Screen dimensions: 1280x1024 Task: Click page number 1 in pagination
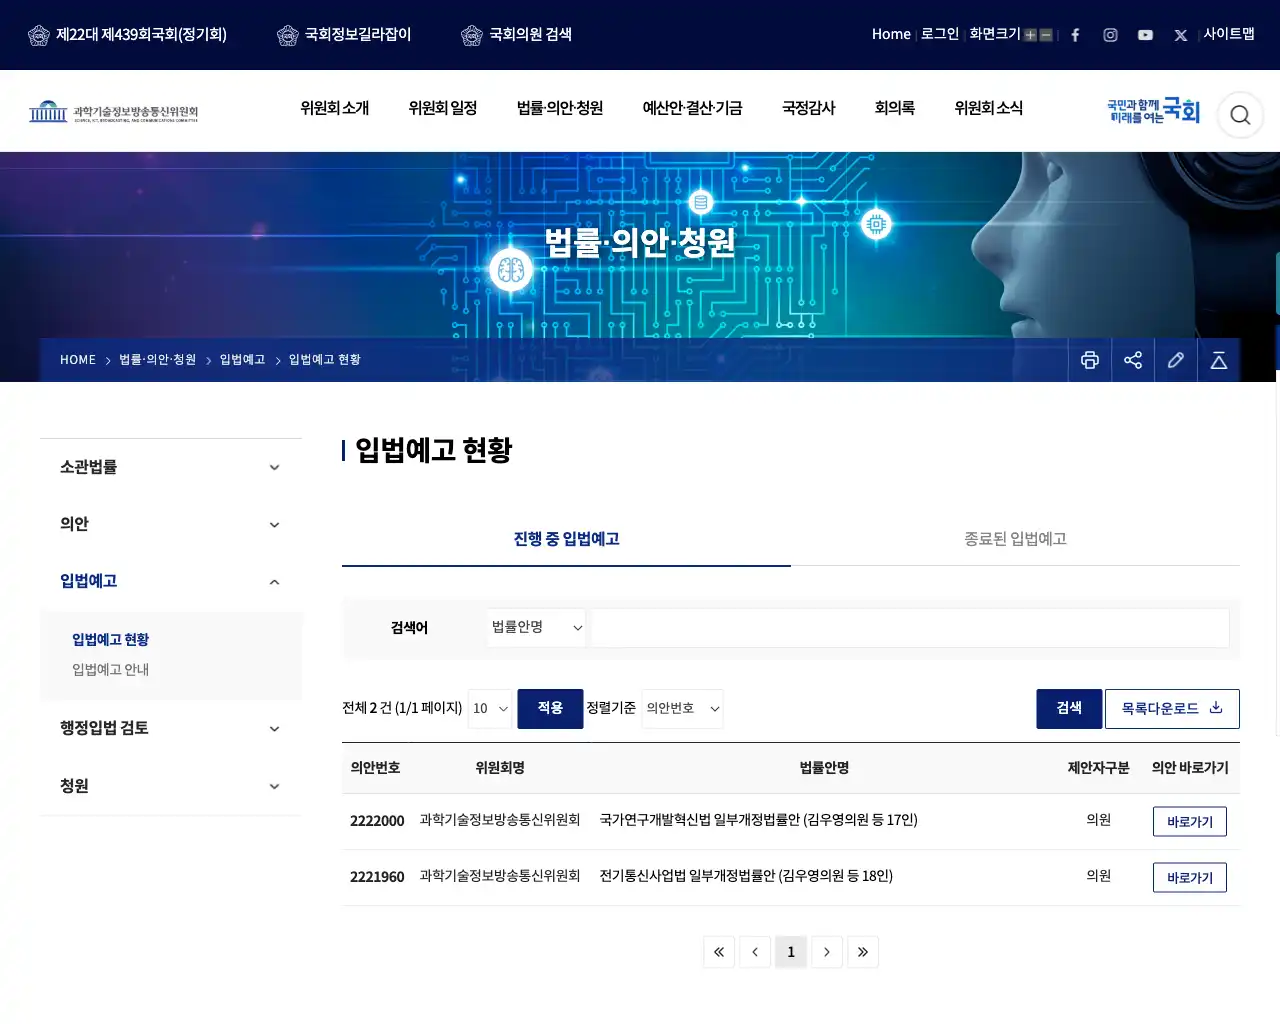click(x=791, y=952)
